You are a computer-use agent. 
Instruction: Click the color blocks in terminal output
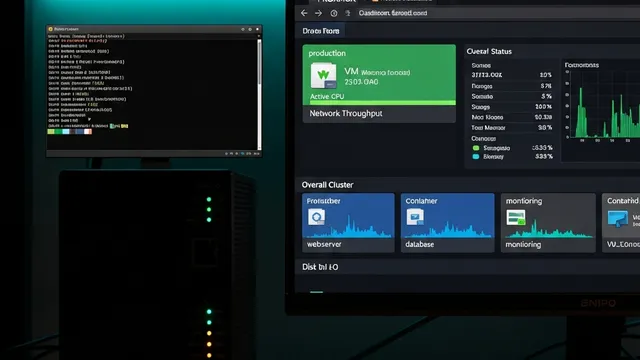pos(69,131)
